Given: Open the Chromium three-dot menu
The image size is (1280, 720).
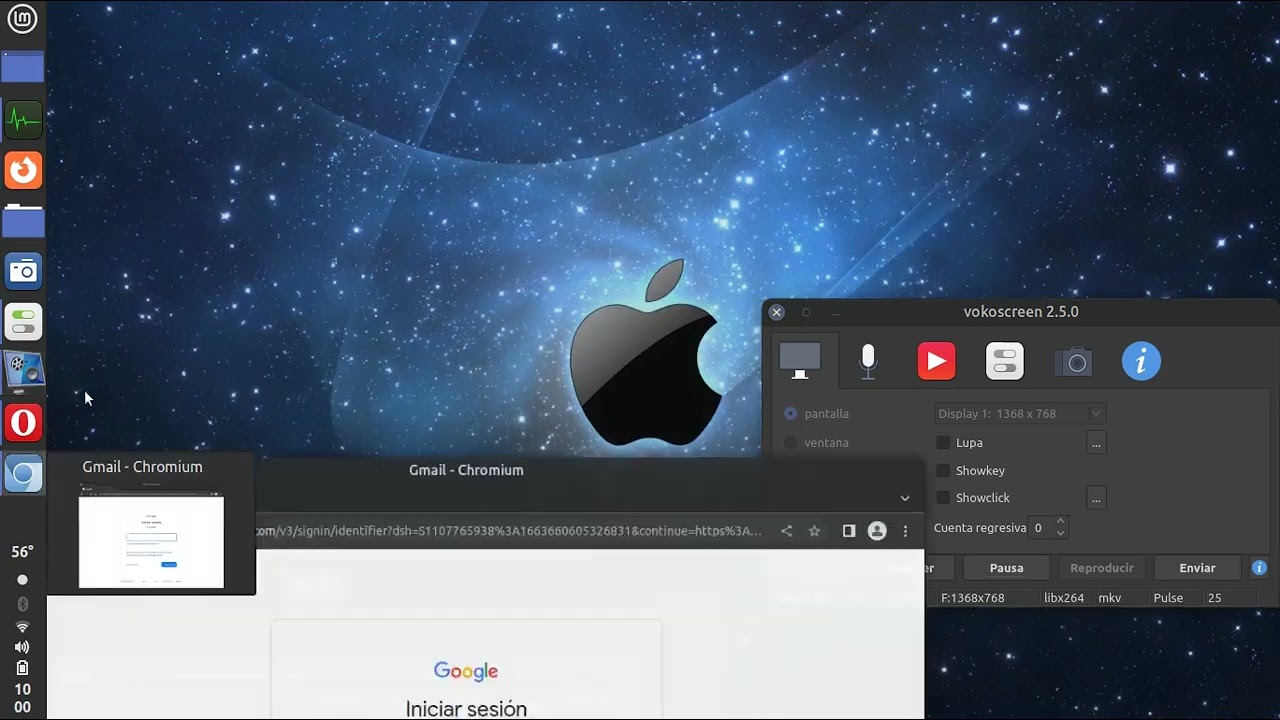Looking at the screenshot, I should tap(906, 531).
